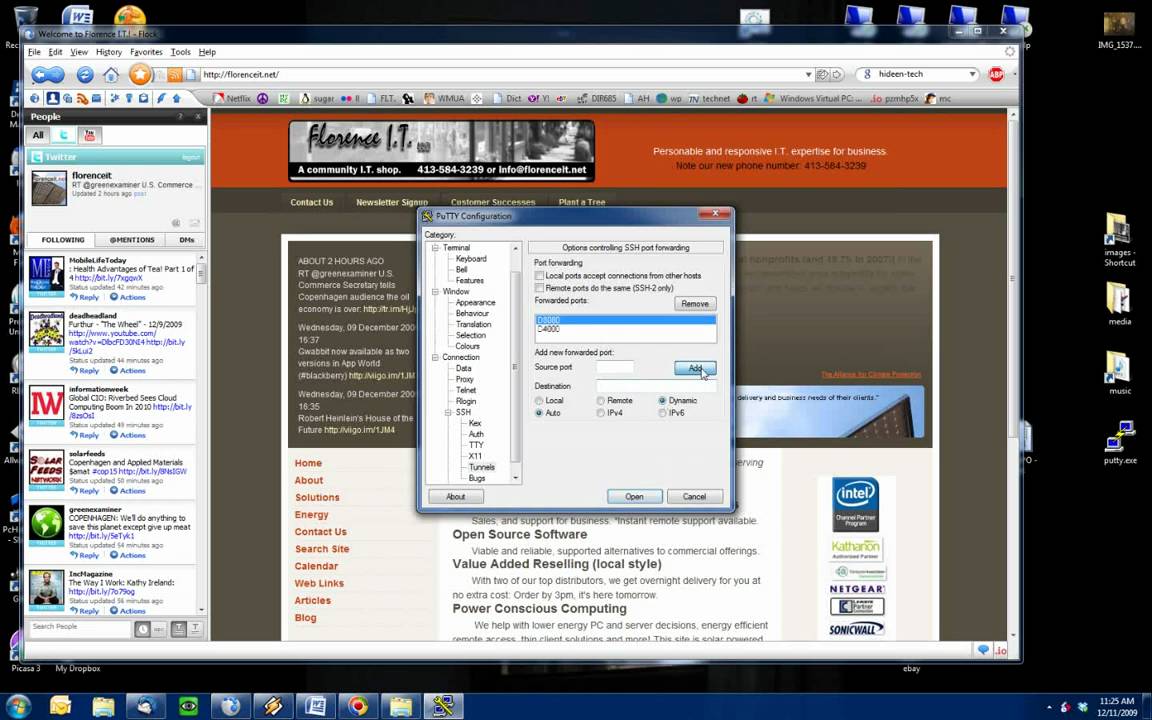Open the My World globe icon in Flock toolbar
The height and width of the screenshot is (720, 1152).
[x=35, y=98]
